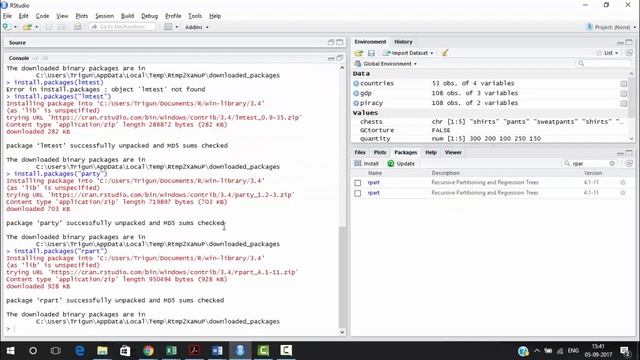The image size is (640, 360).
Task: Tick the upper rpart package checkbox
Action: 358,183
